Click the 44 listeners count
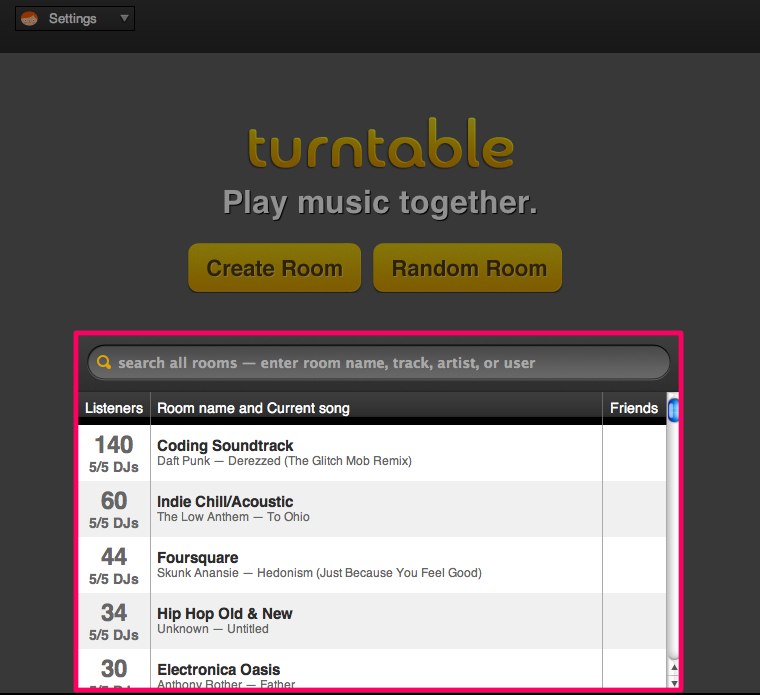This screenshot has height=695, width=760. [114, 556]
